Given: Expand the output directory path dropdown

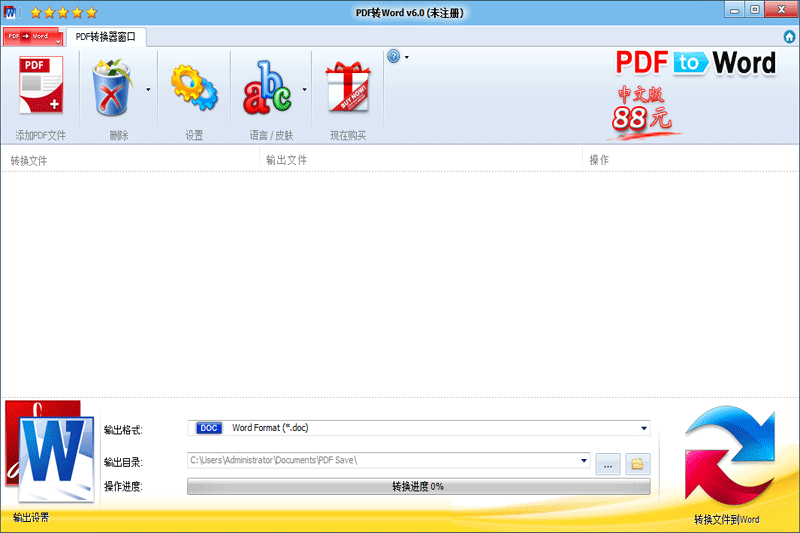Looking at the screenshot, I should (x=583, y=461).
